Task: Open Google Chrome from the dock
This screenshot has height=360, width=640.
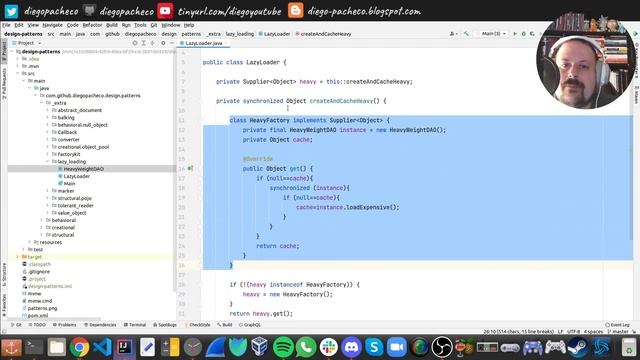Action: click(x=79, y=347)
